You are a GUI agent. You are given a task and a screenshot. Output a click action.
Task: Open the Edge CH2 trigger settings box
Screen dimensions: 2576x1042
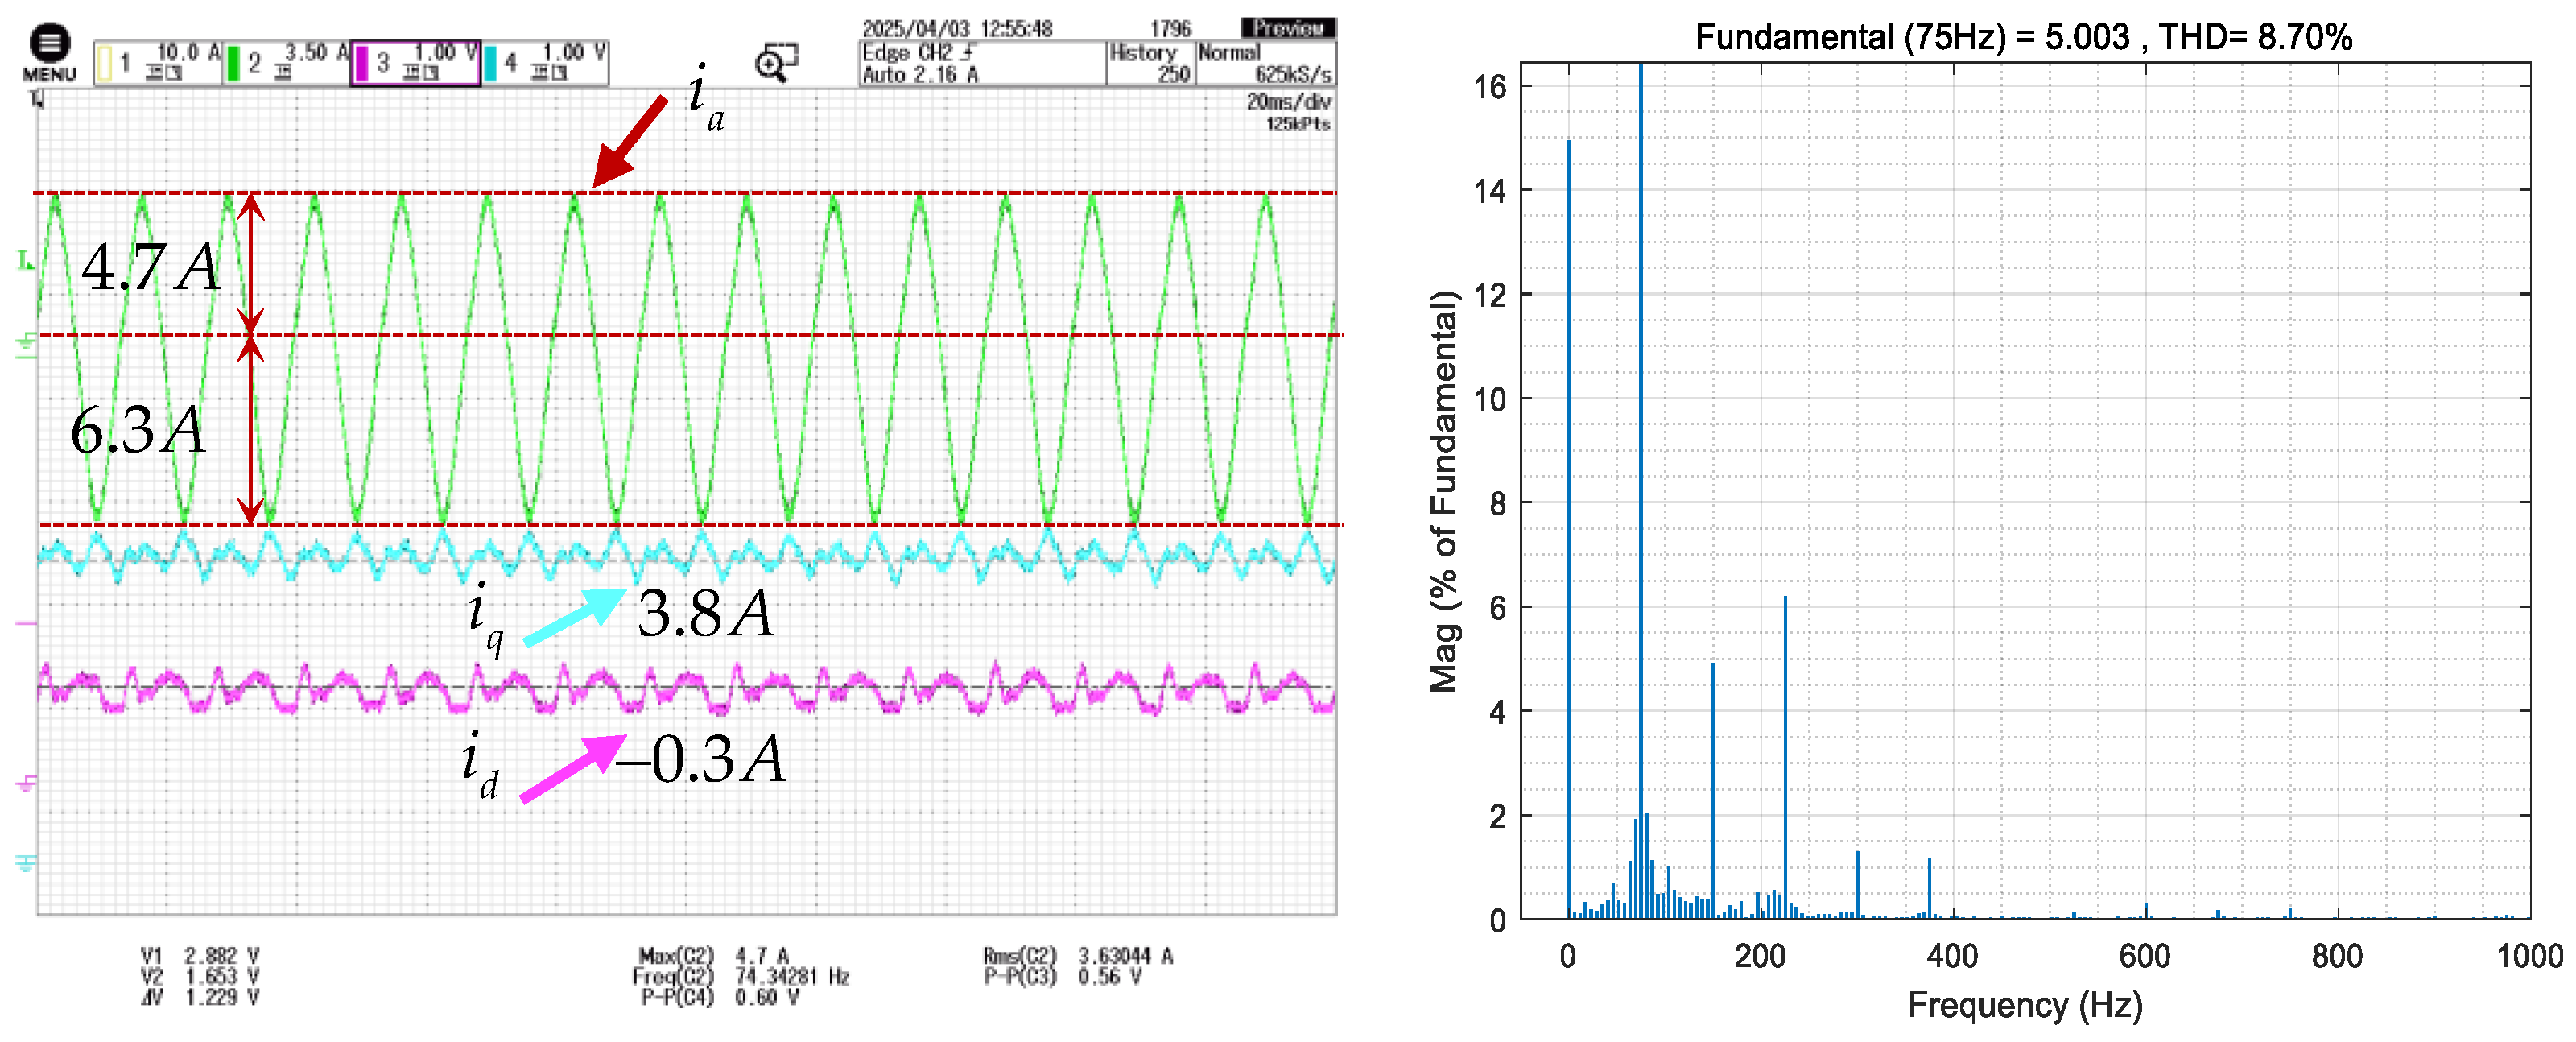click(982, 63)
